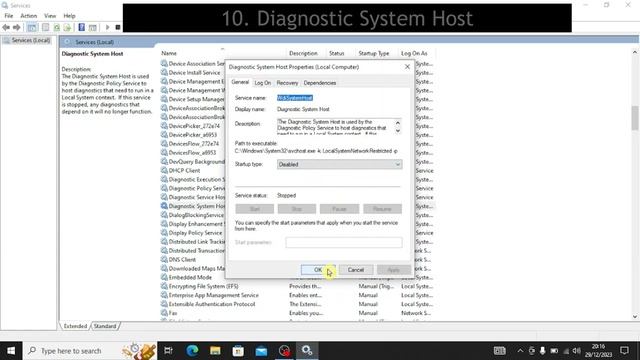The width and height of the screenshot is (640, 360).
Task: Show hidden tray icons with the chevron
Action: [x=520, y=351]
